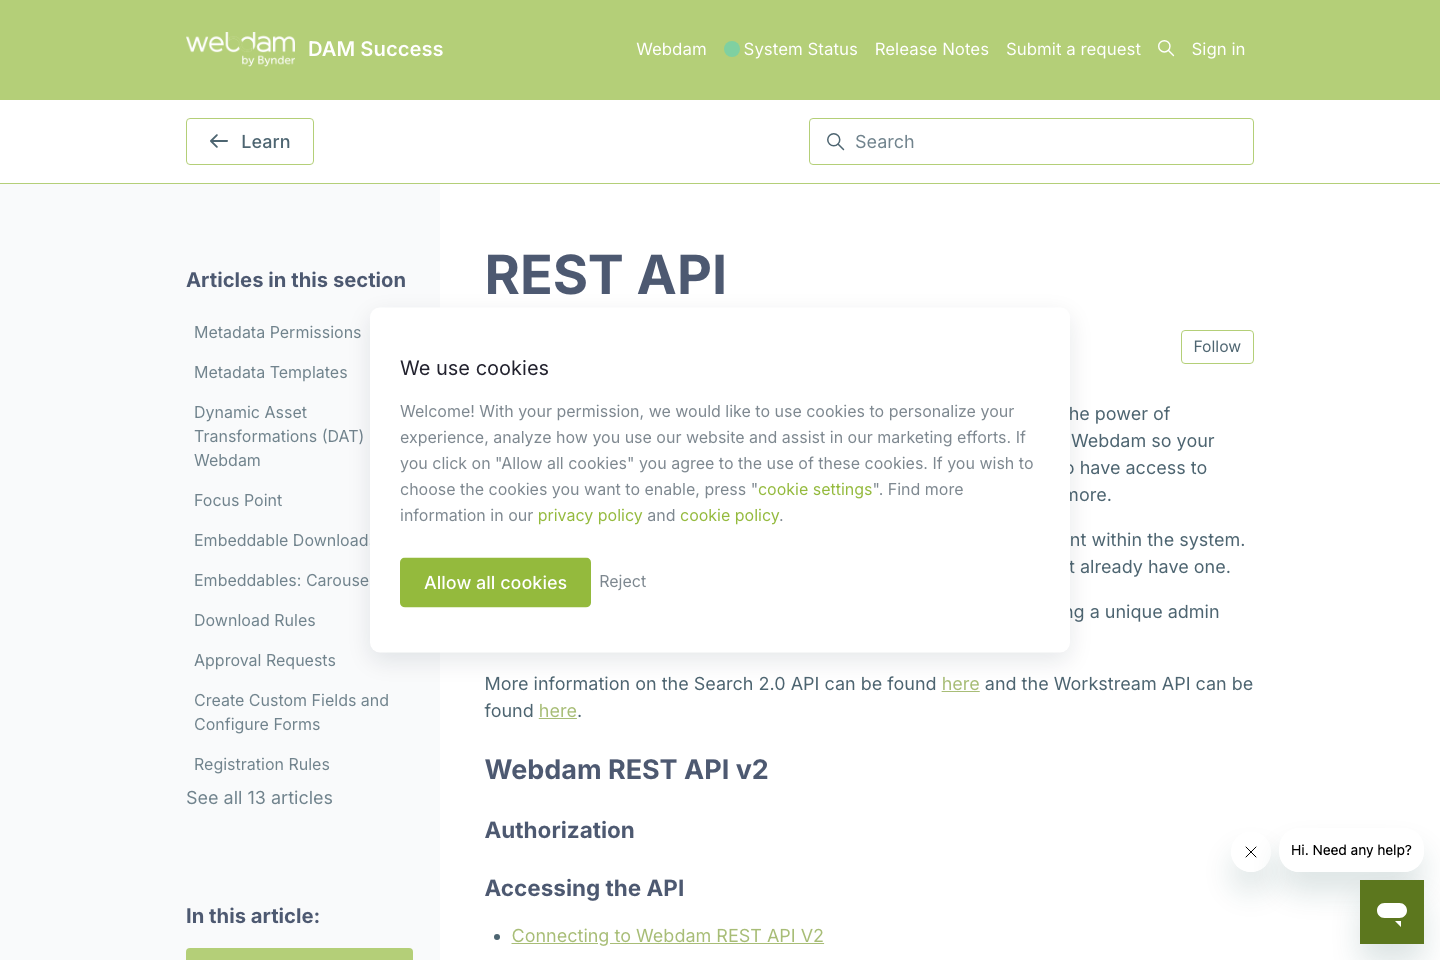This screenshot has width=1440, height=960.
Task: Open Release Notes from the top menu
Action: tap(931, 48)
